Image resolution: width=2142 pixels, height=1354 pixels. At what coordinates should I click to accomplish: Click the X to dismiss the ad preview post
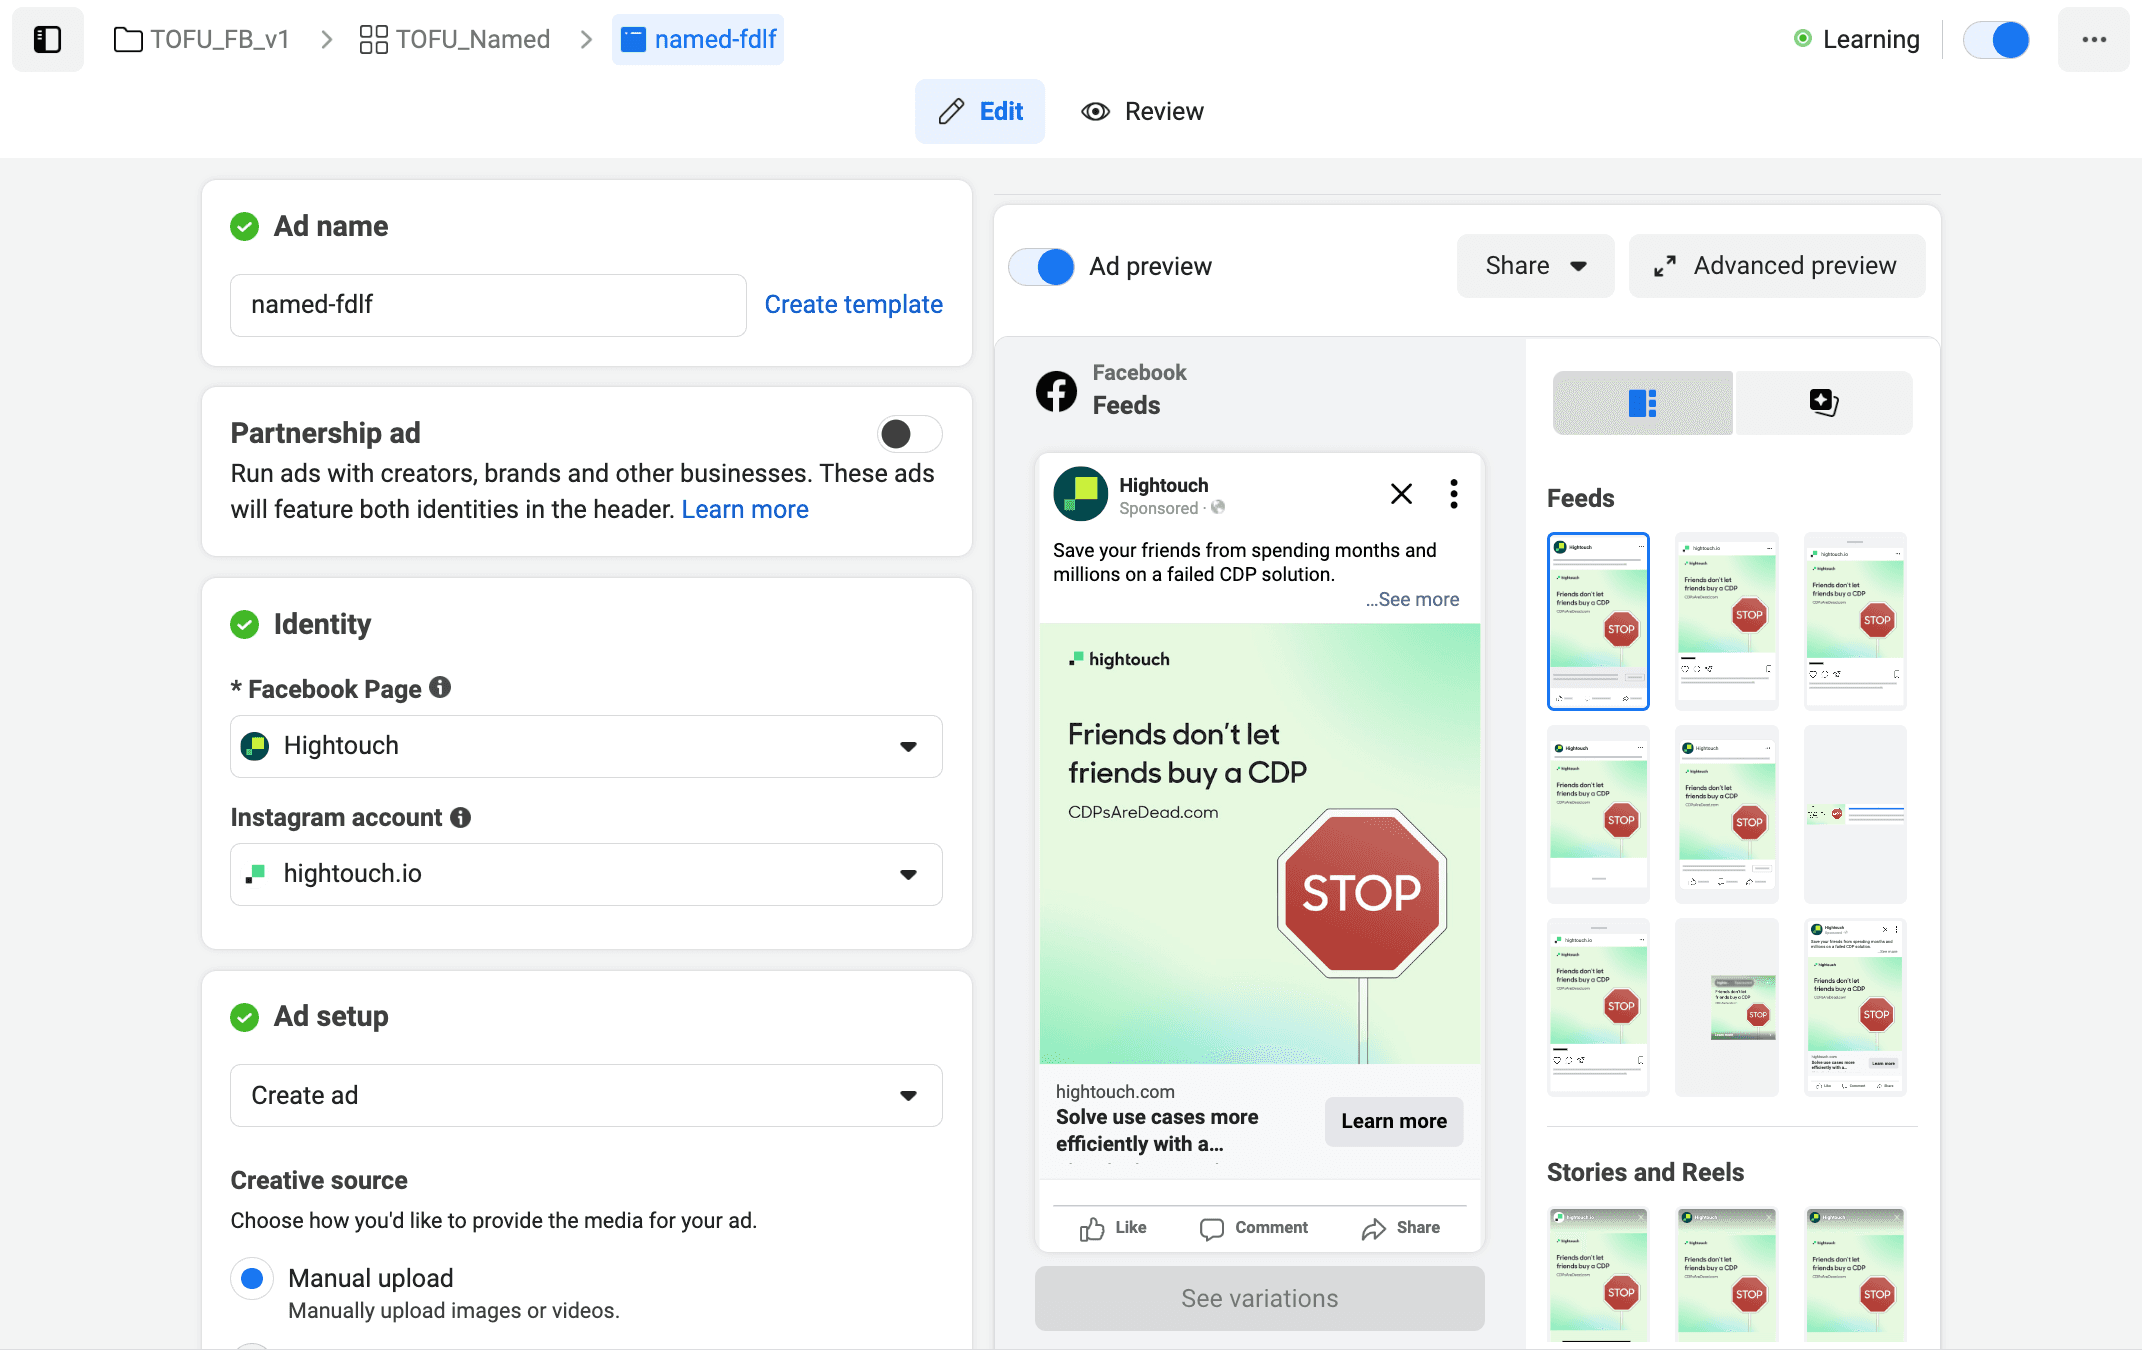pyautogui.click(x=1401, y=493)
